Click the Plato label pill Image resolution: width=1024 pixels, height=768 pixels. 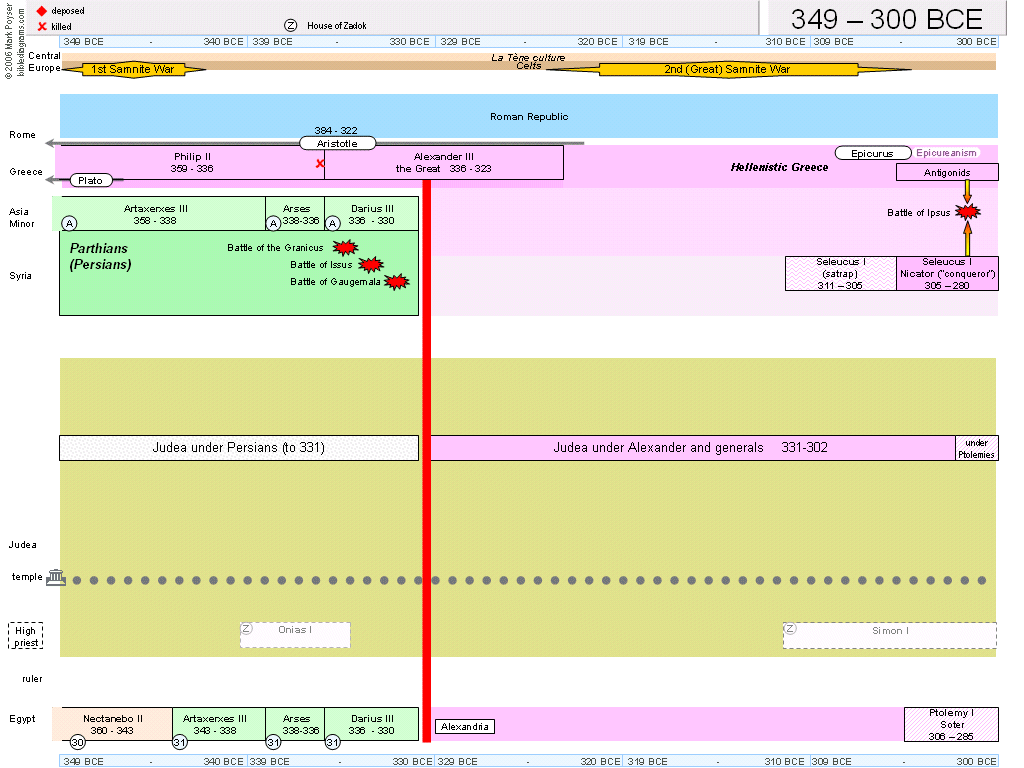pyautogui.click(x=90, y=180)
